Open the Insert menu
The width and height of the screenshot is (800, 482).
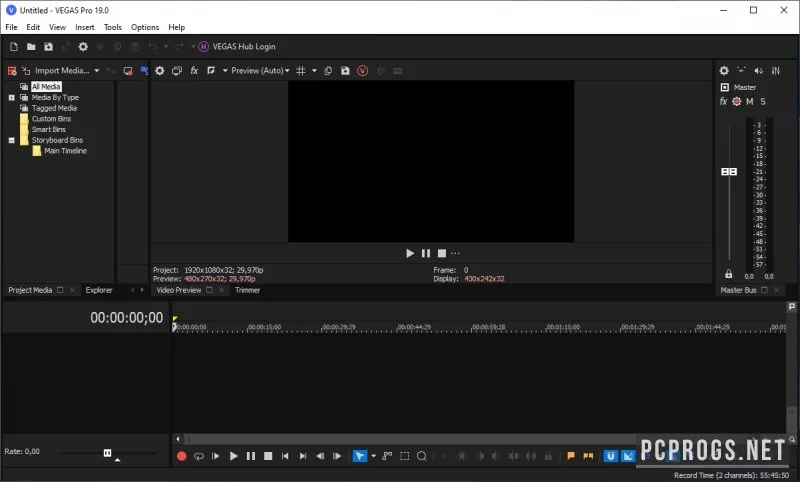coord(85,27)
